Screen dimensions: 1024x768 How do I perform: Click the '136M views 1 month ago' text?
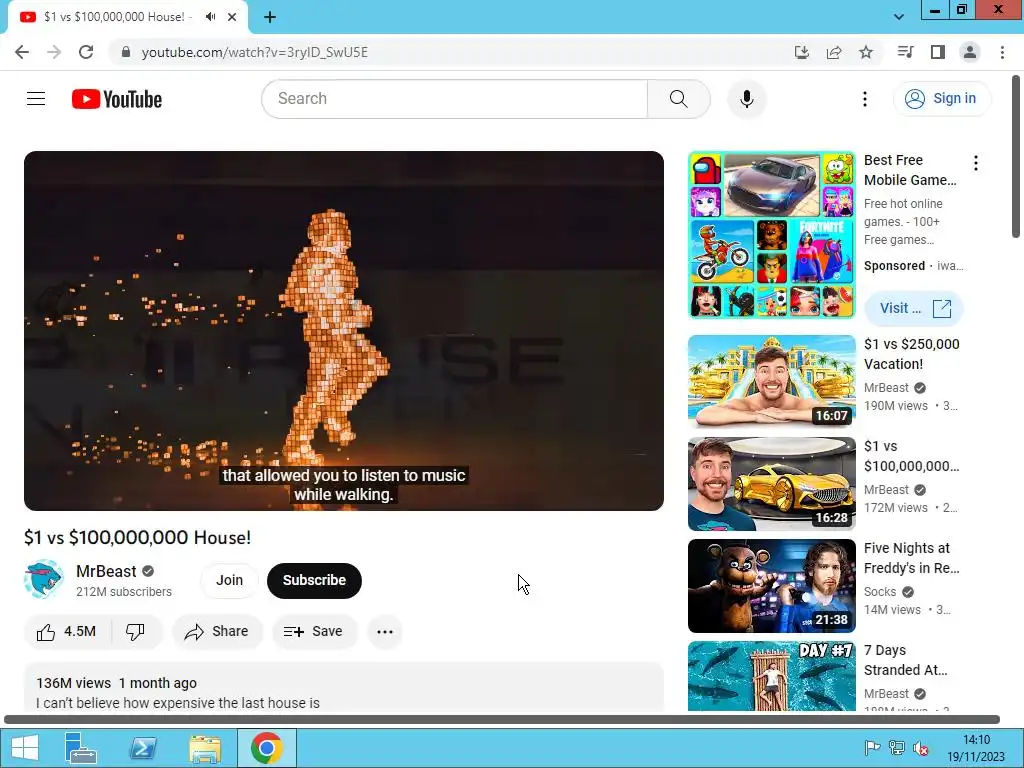click(116, 683)
